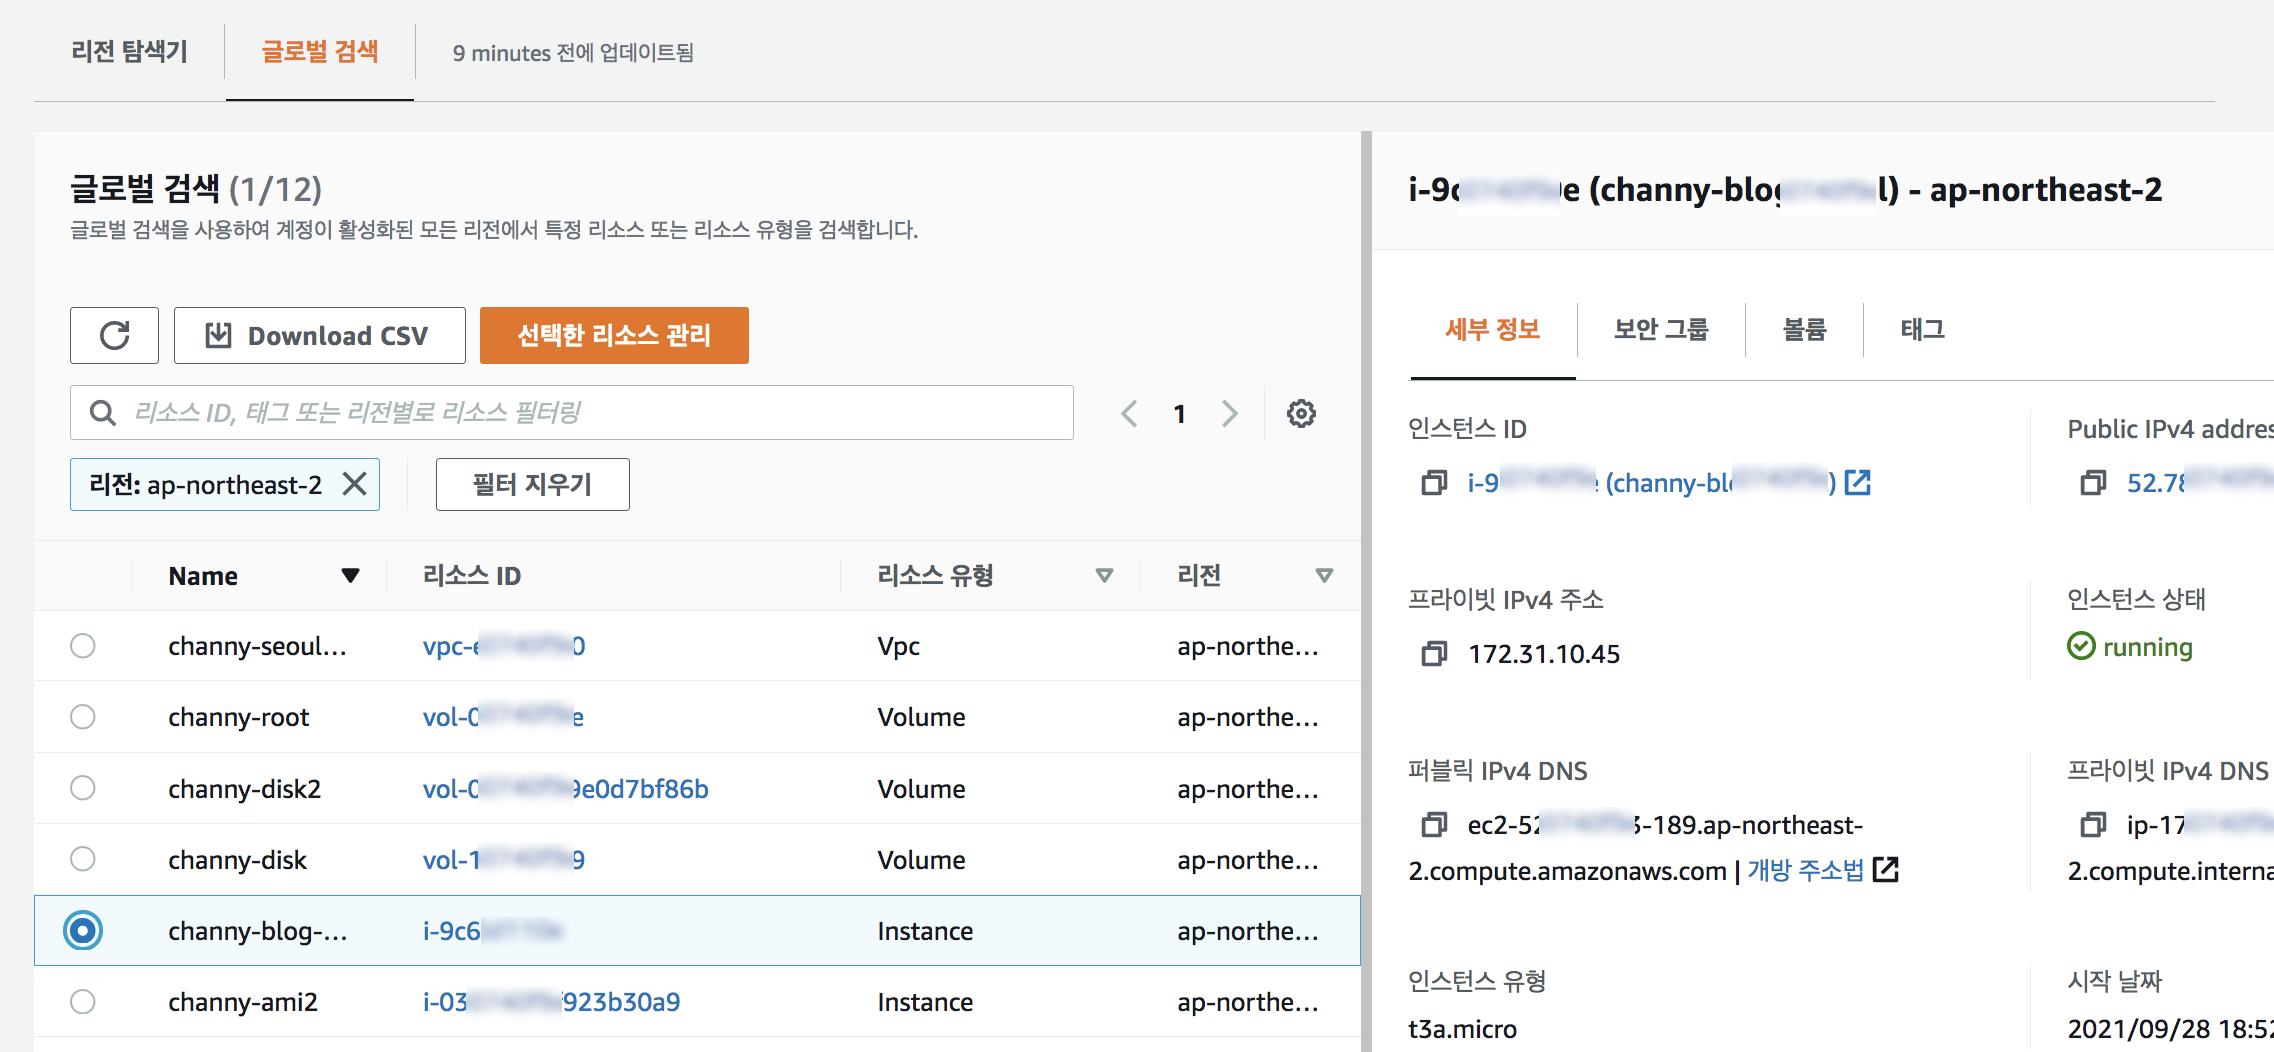Screen dimensions: 2274x1052
Task: Click the 리소스 ID column header
Action: click(x=472, y=575)
